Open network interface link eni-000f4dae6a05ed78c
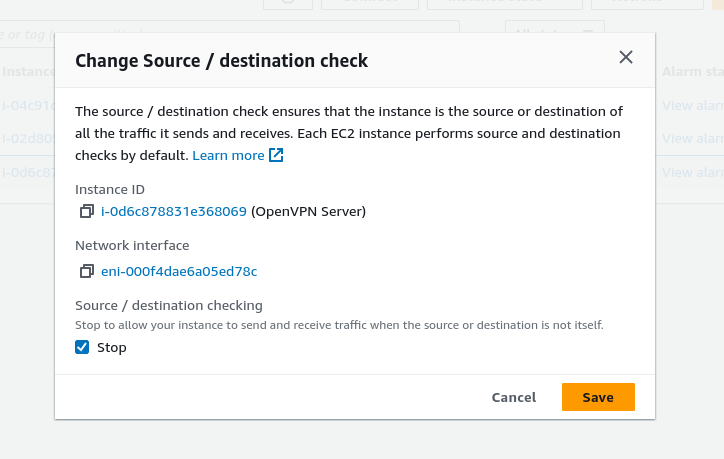This screenshot has width=724, height=459. [179, 271]
